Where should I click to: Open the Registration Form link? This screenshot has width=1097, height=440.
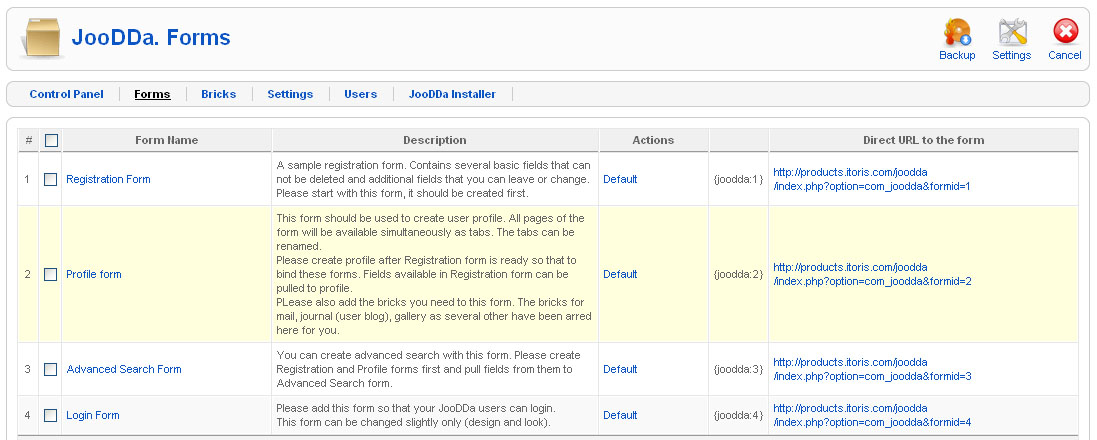(x=108, y=179)
